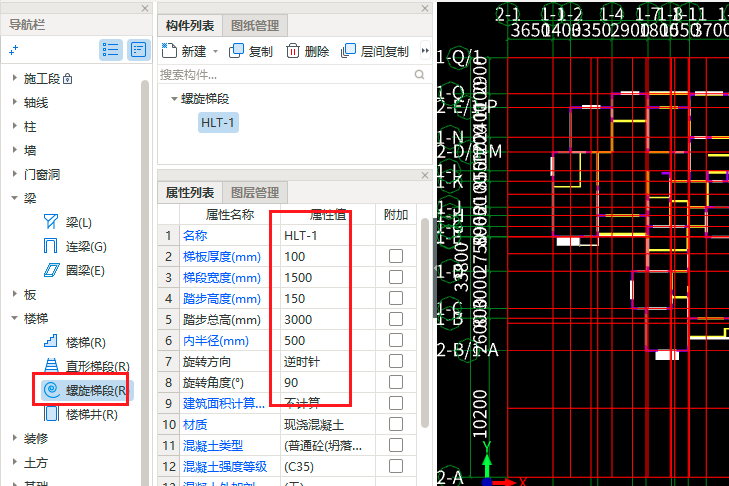The image size is (729, 486).
Task: Tick 附加 checkbox for 旋转方向 row
Action: (x=396, y=361)
